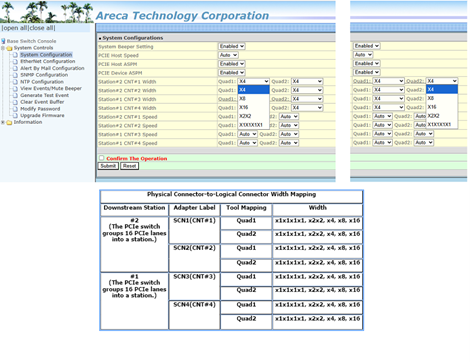
Task: Click the Areca Technology Corporation banner title
Action: (x=182, y=16)
